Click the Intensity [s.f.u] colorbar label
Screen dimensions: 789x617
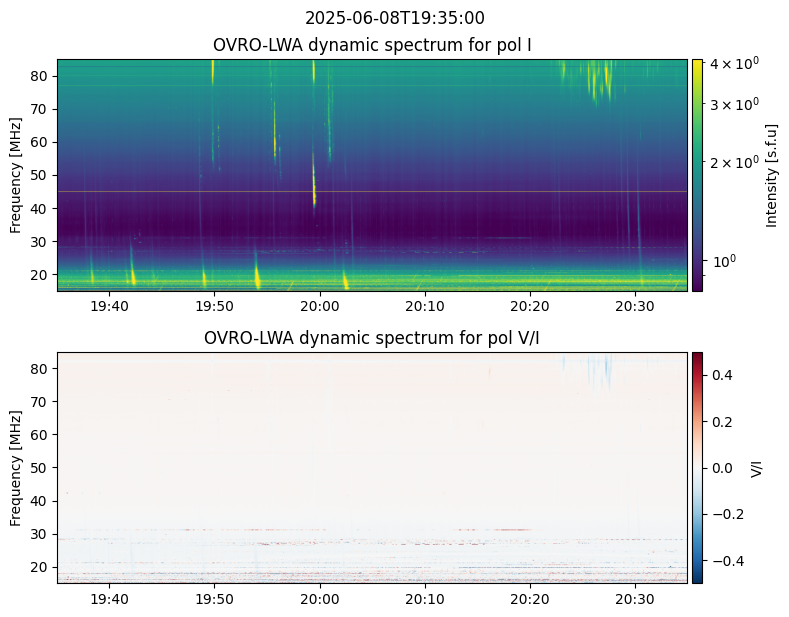tap(771, 175)
